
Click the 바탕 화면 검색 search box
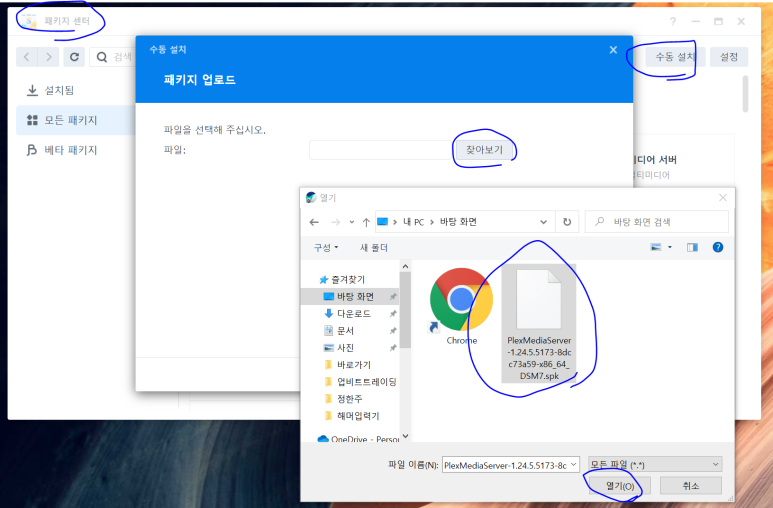pos(657,222)
